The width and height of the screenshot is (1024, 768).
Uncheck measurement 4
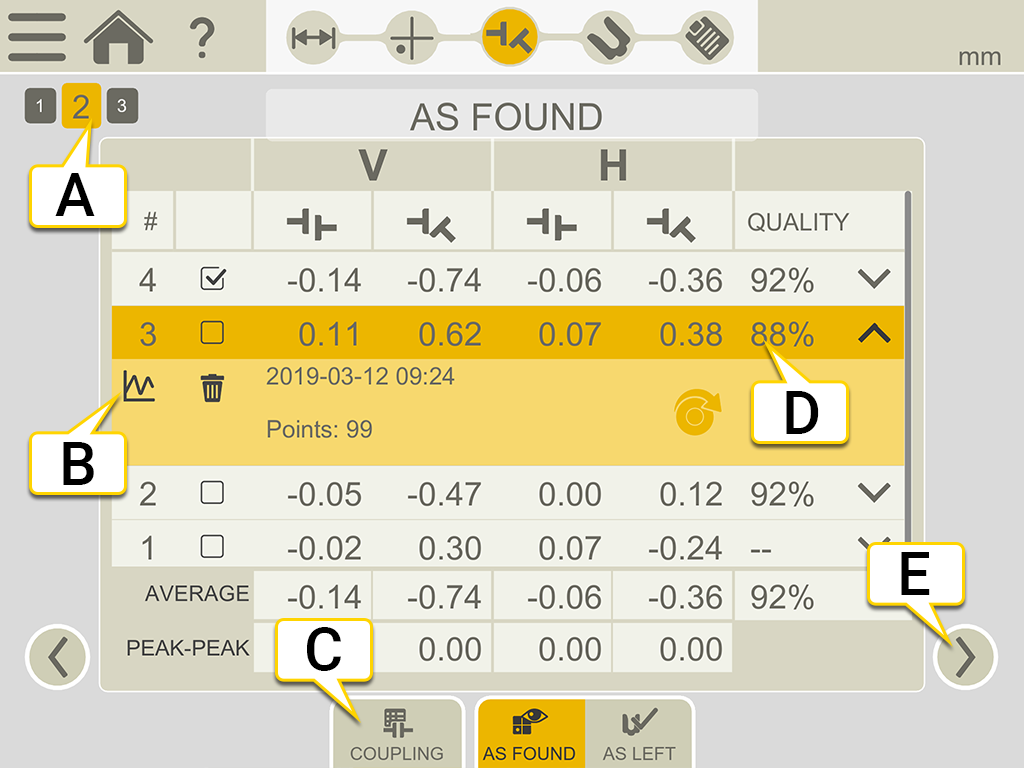(x=213, y=280)
